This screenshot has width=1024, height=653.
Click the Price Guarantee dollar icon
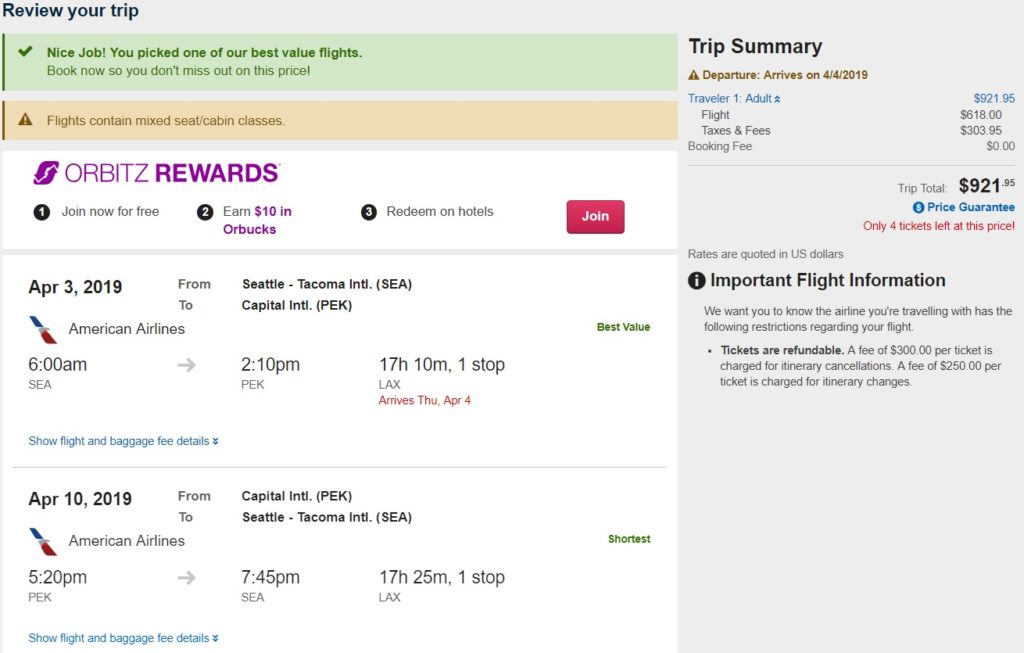[918, 207]
